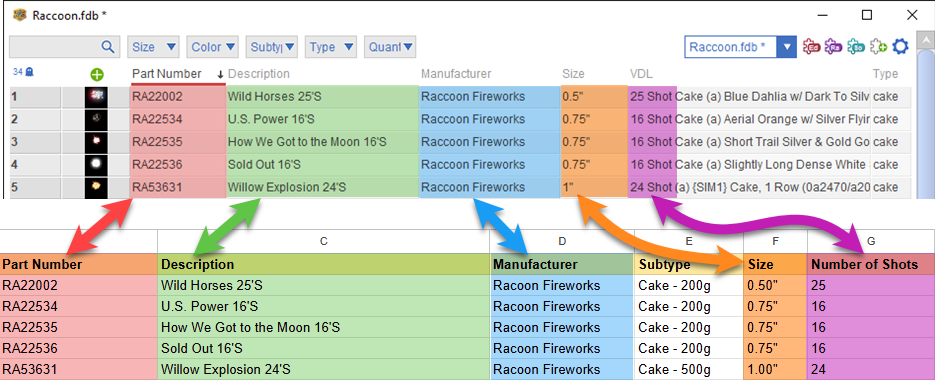Click the teal 'So' puzzle-piece icon

pyautogui.click(x=855, y=47)
